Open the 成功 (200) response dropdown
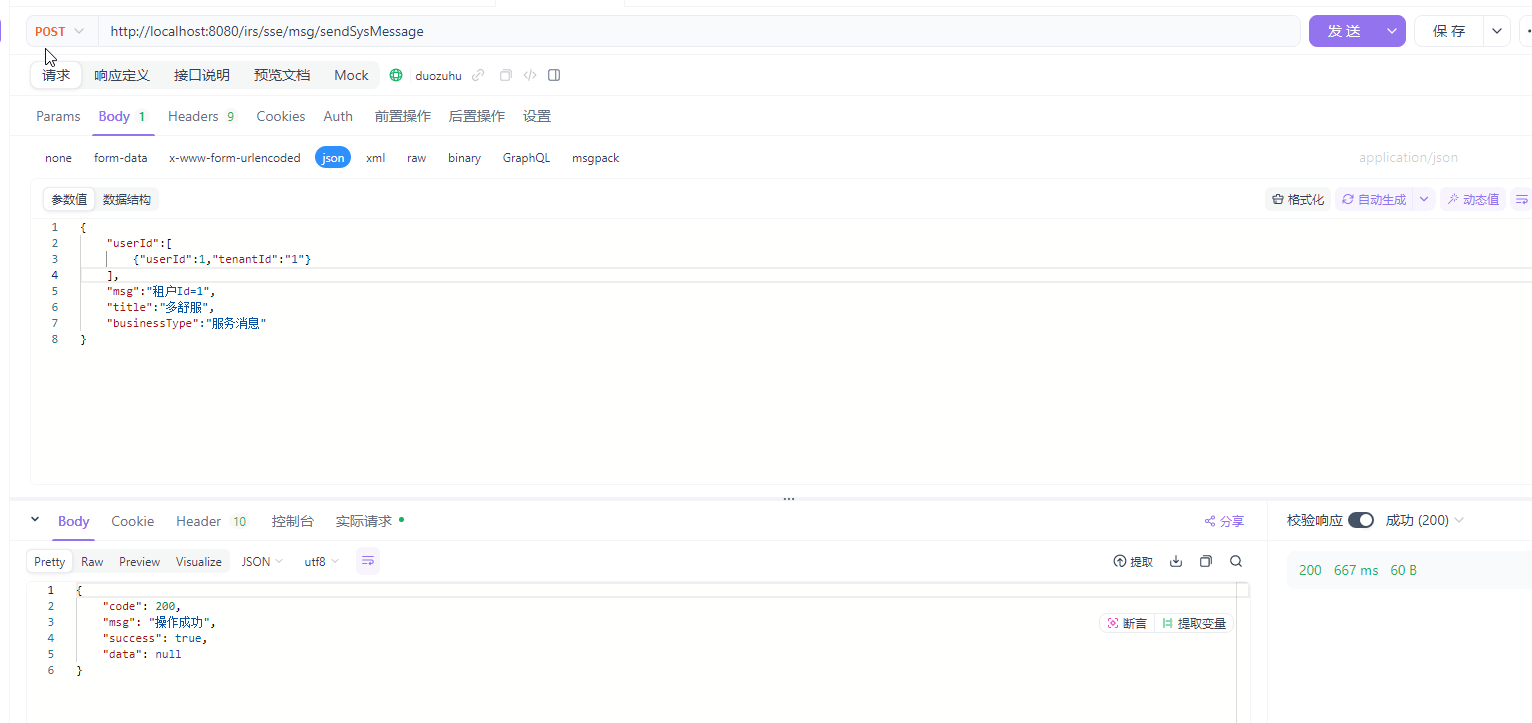The height and width of the screenshot is (723, 1532). [x=1425, y=520]
